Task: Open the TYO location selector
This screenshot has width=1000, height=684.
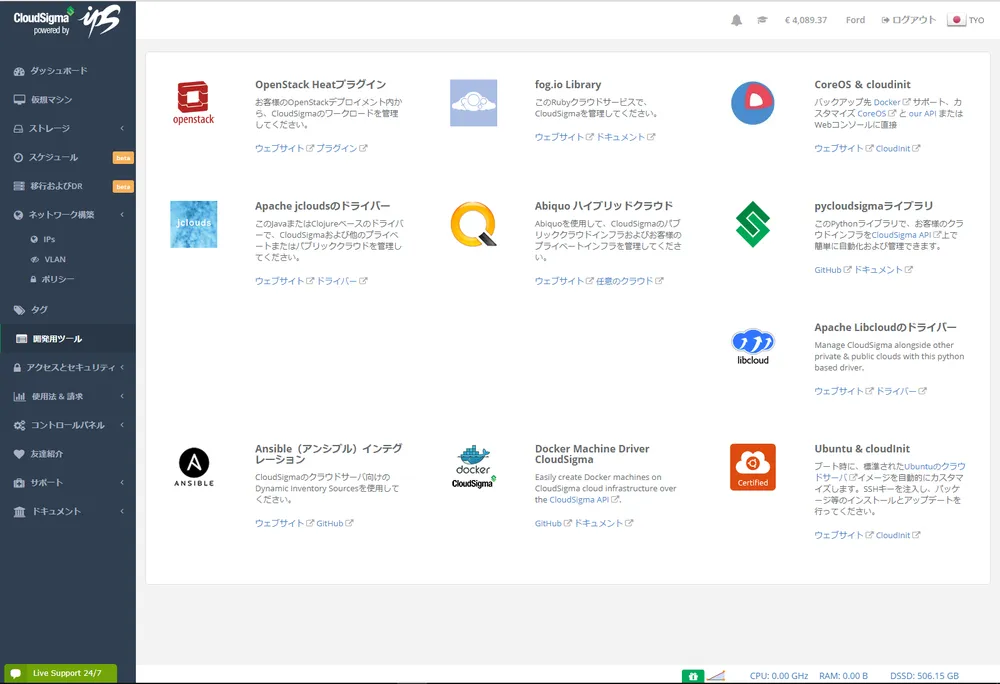Action: 976,20
